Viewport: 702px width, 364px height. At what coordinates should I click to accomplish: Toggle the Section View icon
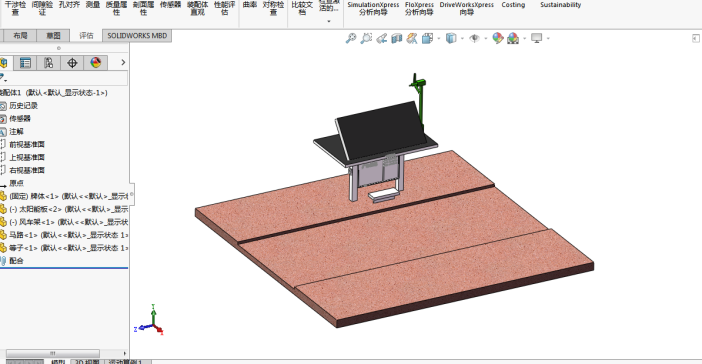397,39
